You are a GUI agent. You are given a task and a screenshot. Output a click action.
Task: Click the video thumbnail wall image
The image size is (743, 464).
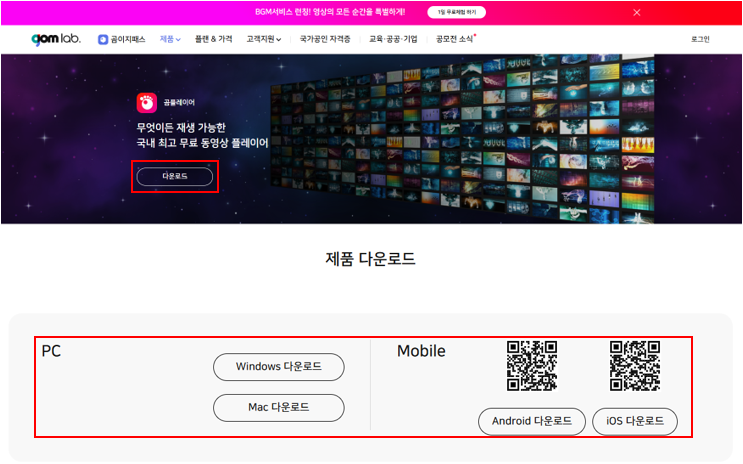coord(462,138)
